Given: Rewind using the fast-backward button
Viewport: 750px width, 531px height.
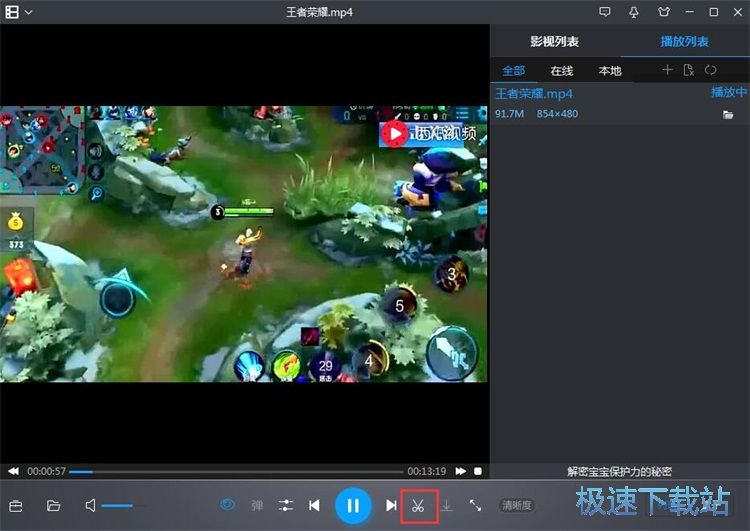Looking at the screenshot, I should coord(13,471).
